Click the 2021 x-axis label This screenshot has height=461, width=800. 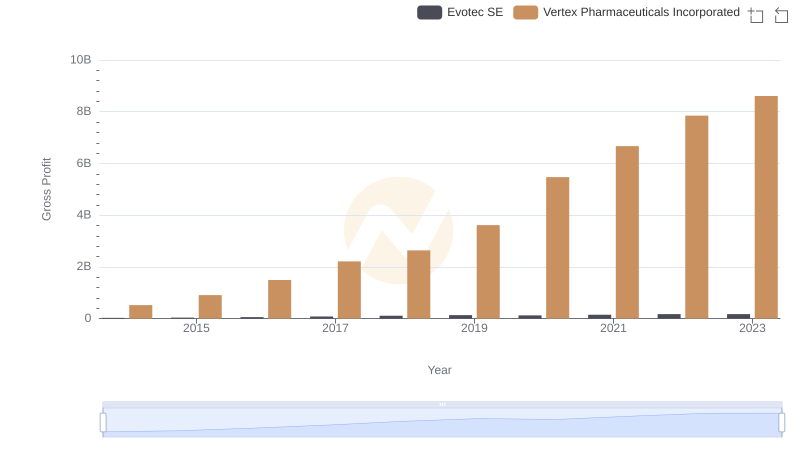[613, 328]
